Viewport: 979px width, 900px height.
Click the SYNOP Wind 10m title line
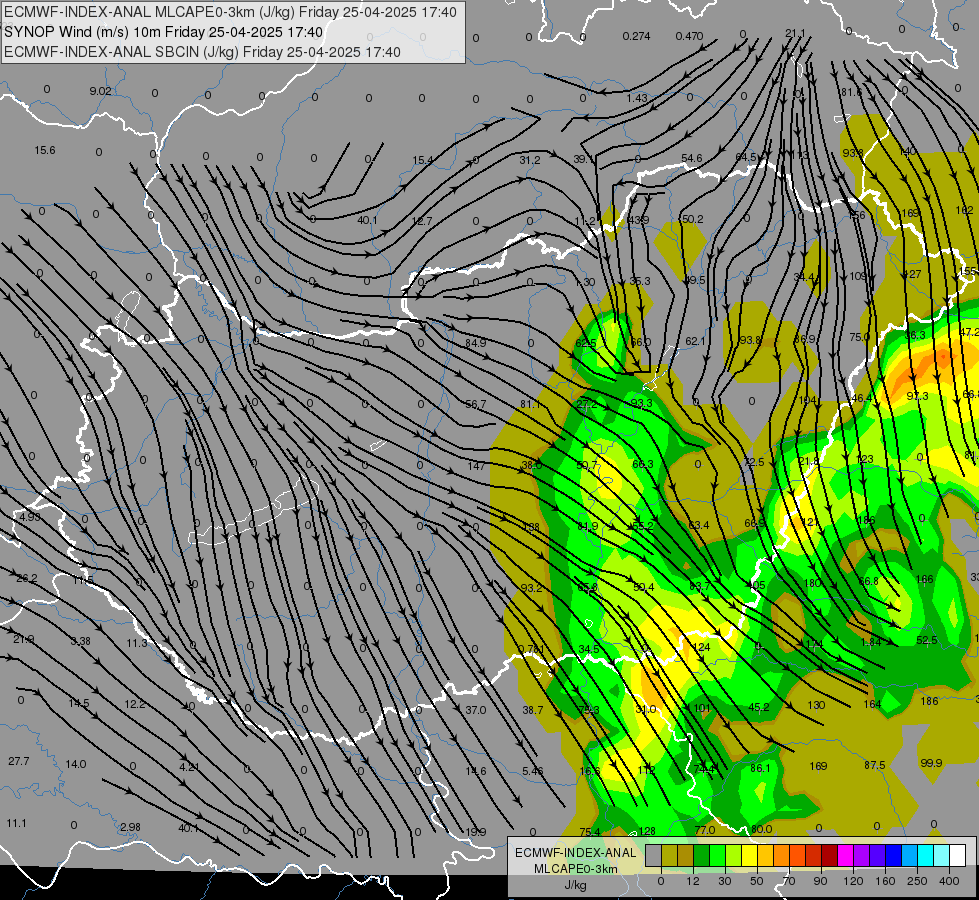click(164, 32)
